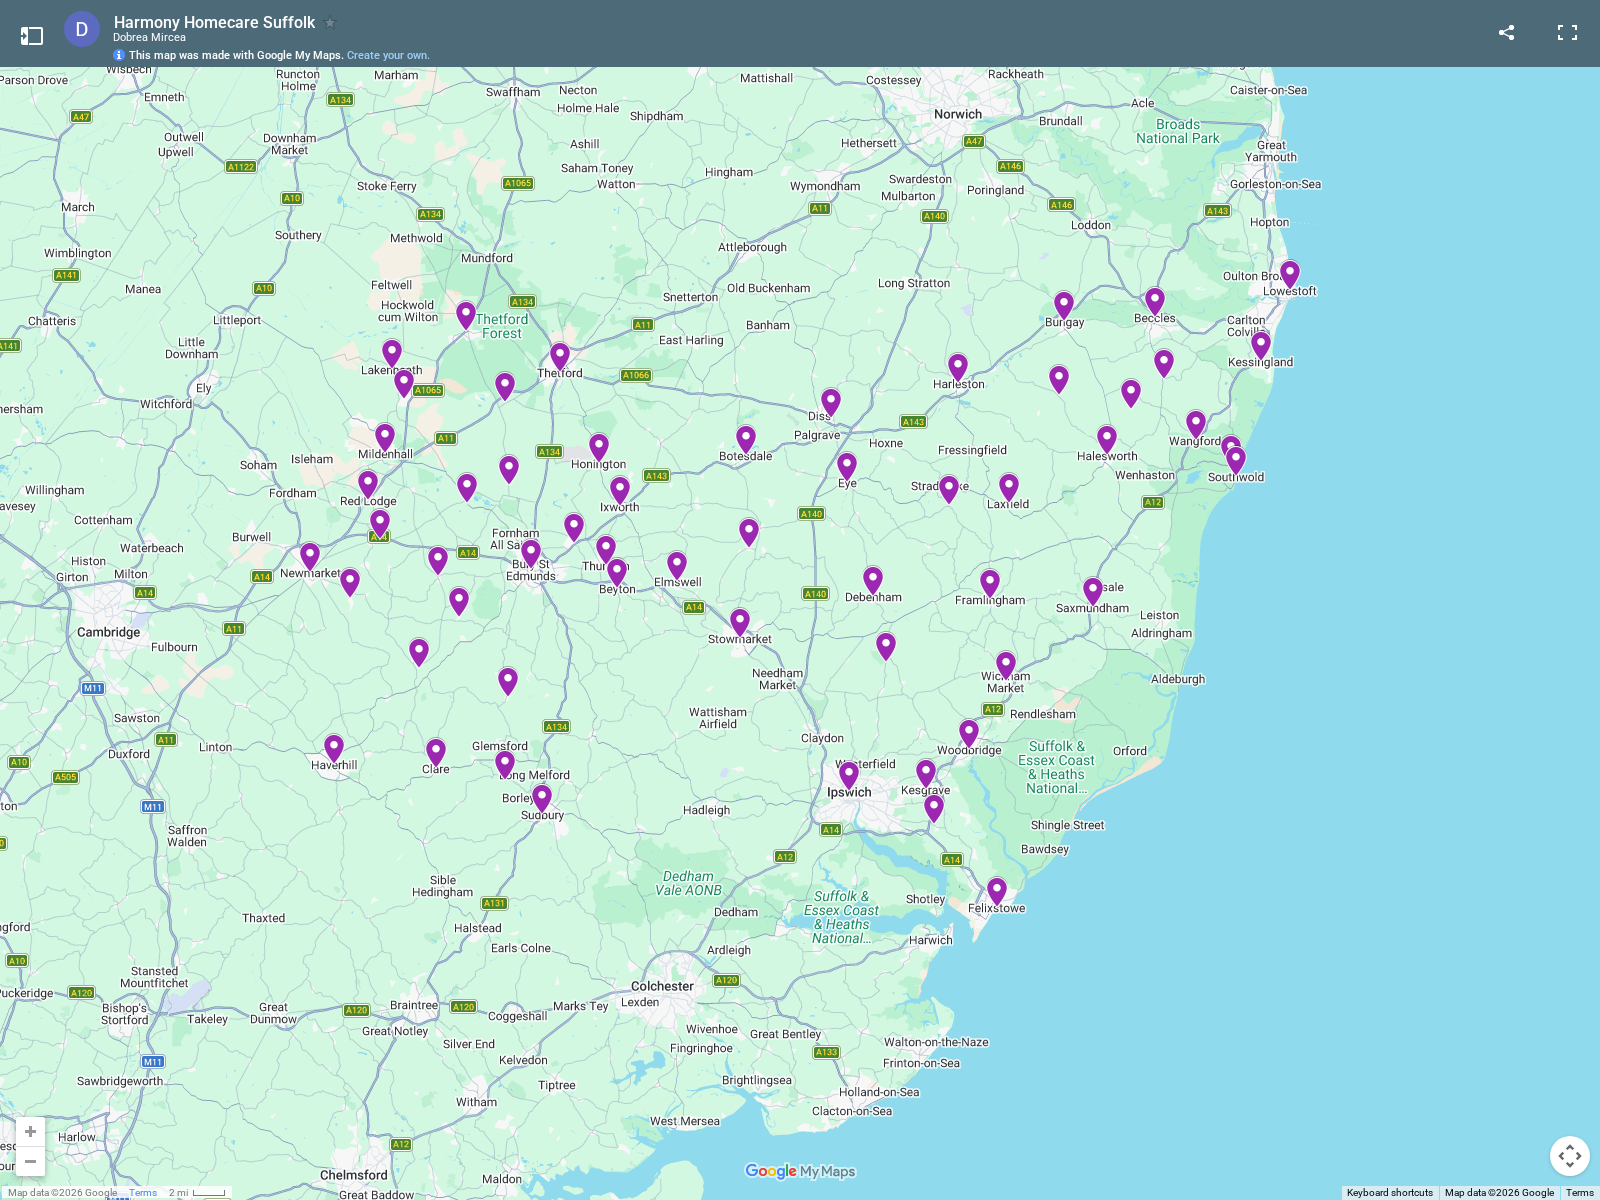Viewport: 1600px width, 1200px height.
Task: Star the Harmony Homecare Suffolk map
Action: 330,22
